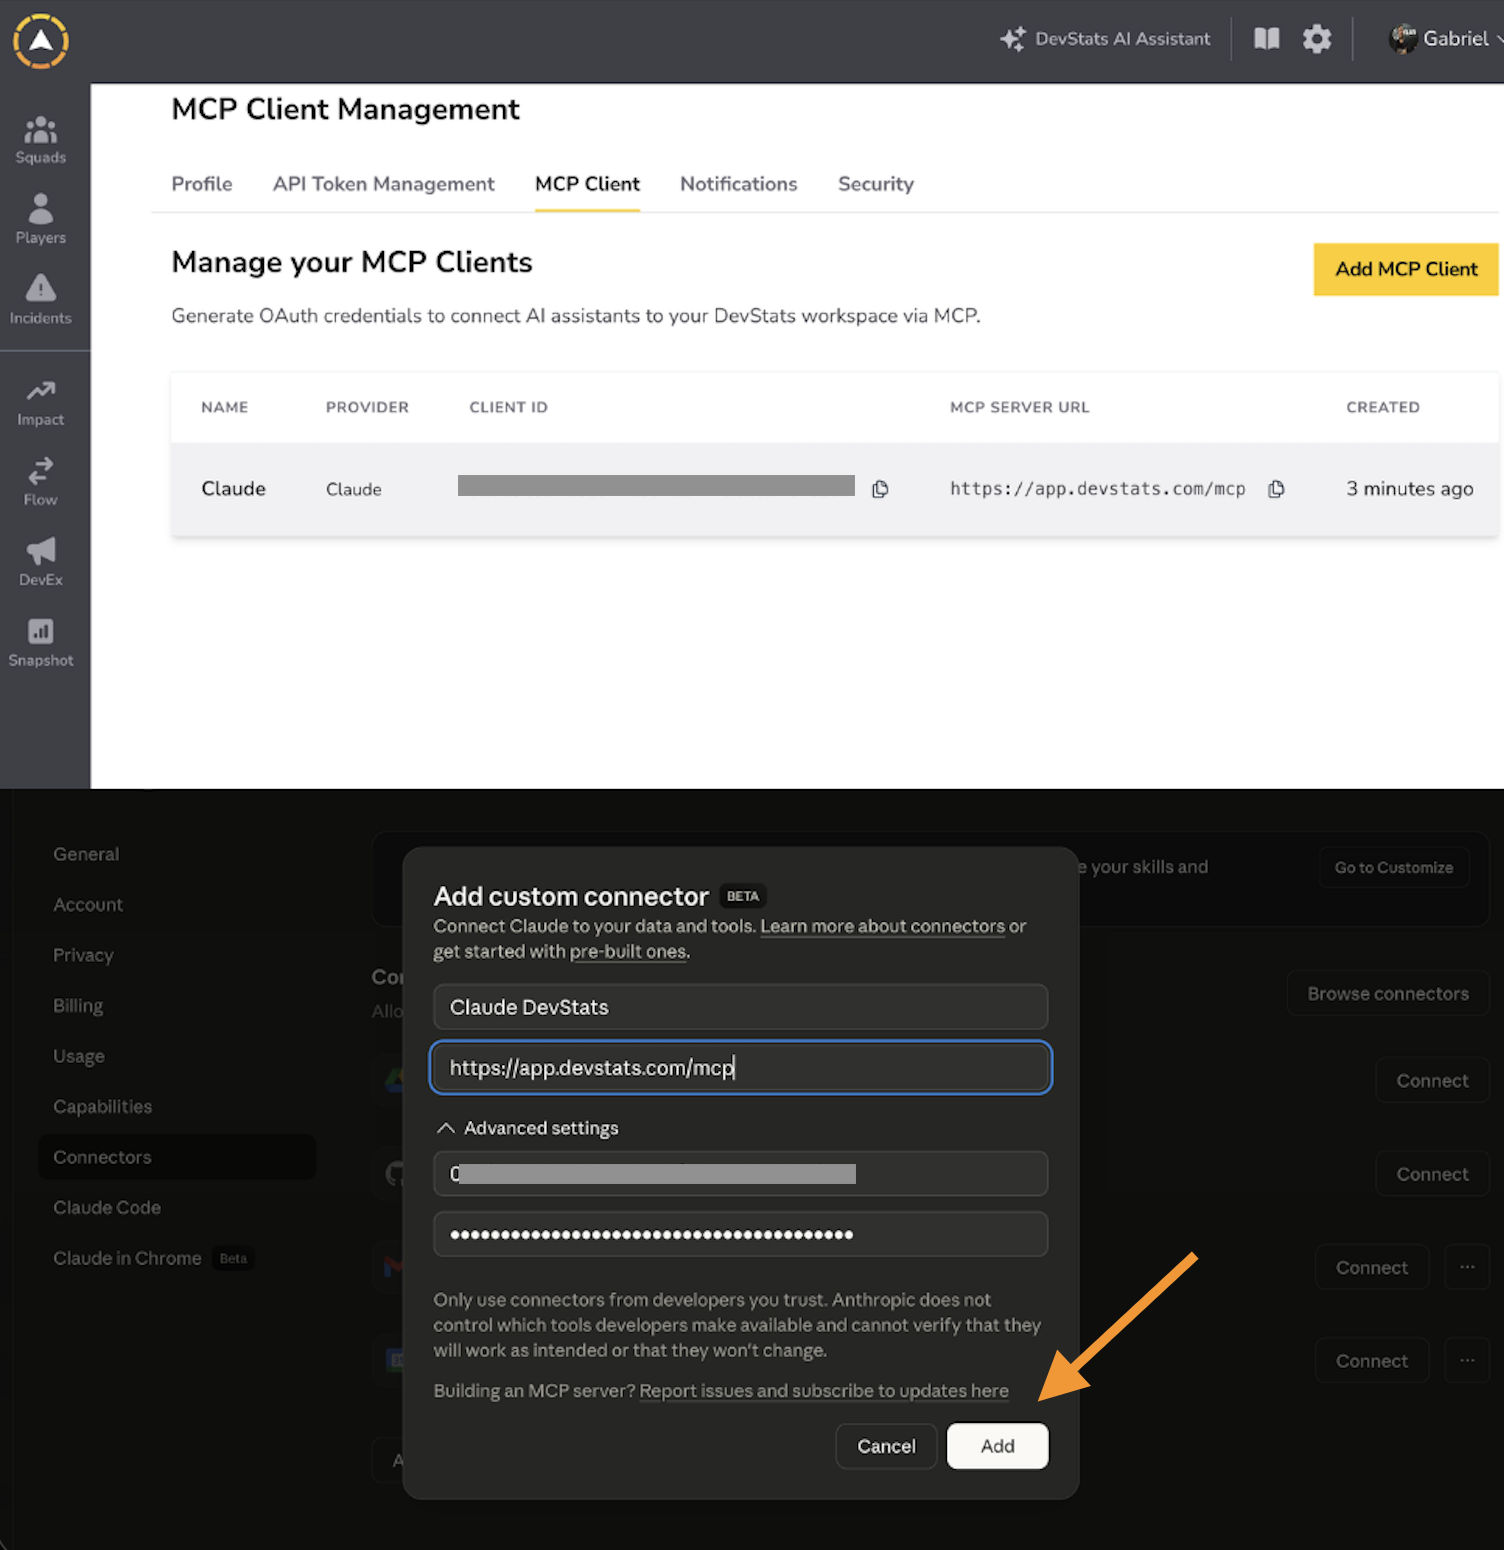Open Capabilities in Claude settings
This screenshot has height=1550, width=1504.
point(103,1107)
